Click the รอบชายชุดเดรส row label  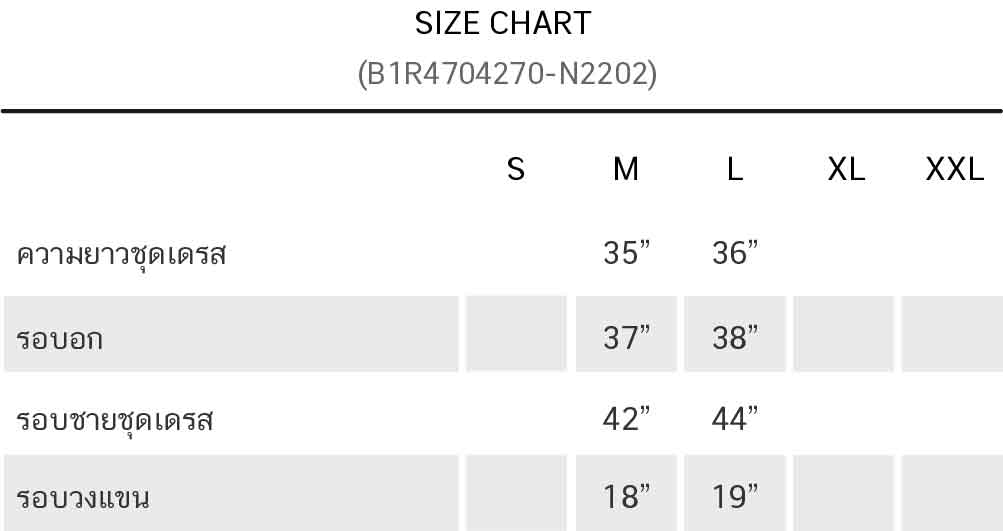coord(115,420)
